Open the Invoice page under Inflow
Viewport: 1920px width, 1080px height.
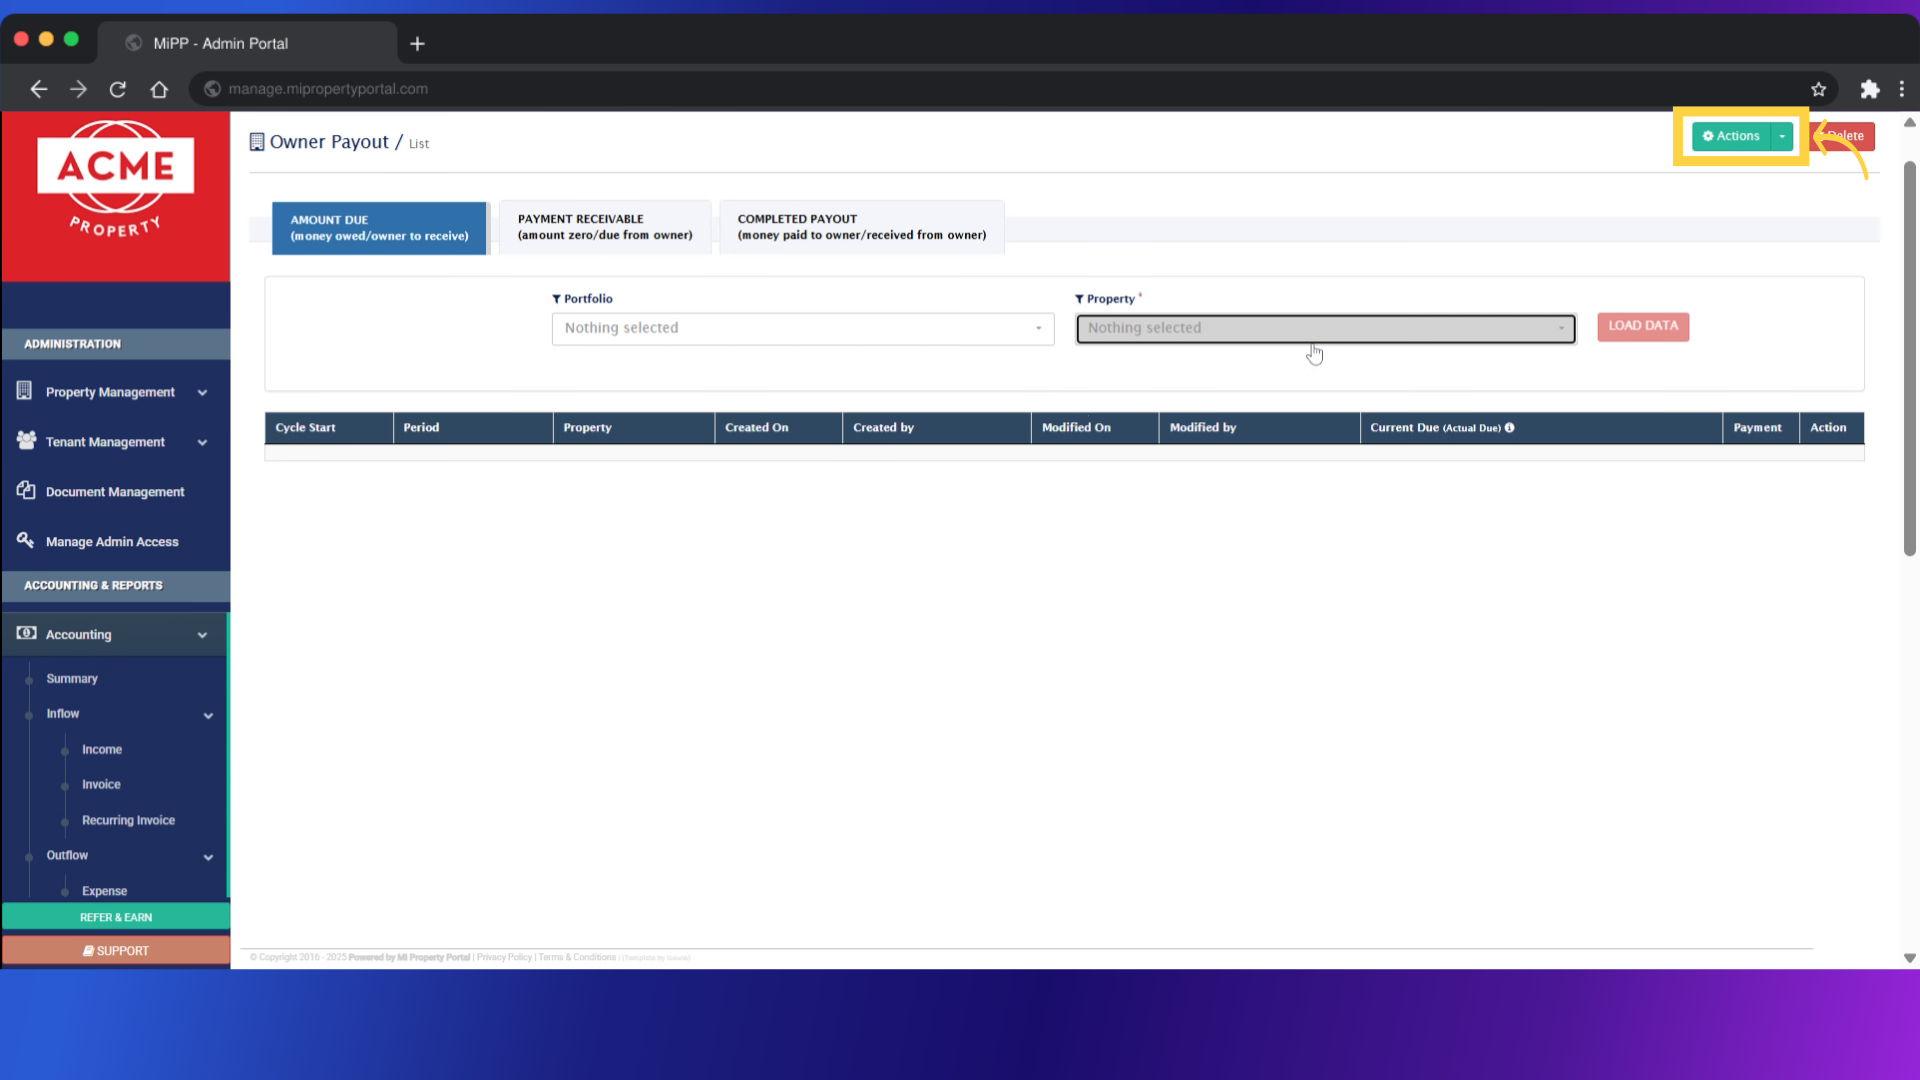(x=101, y=785)
